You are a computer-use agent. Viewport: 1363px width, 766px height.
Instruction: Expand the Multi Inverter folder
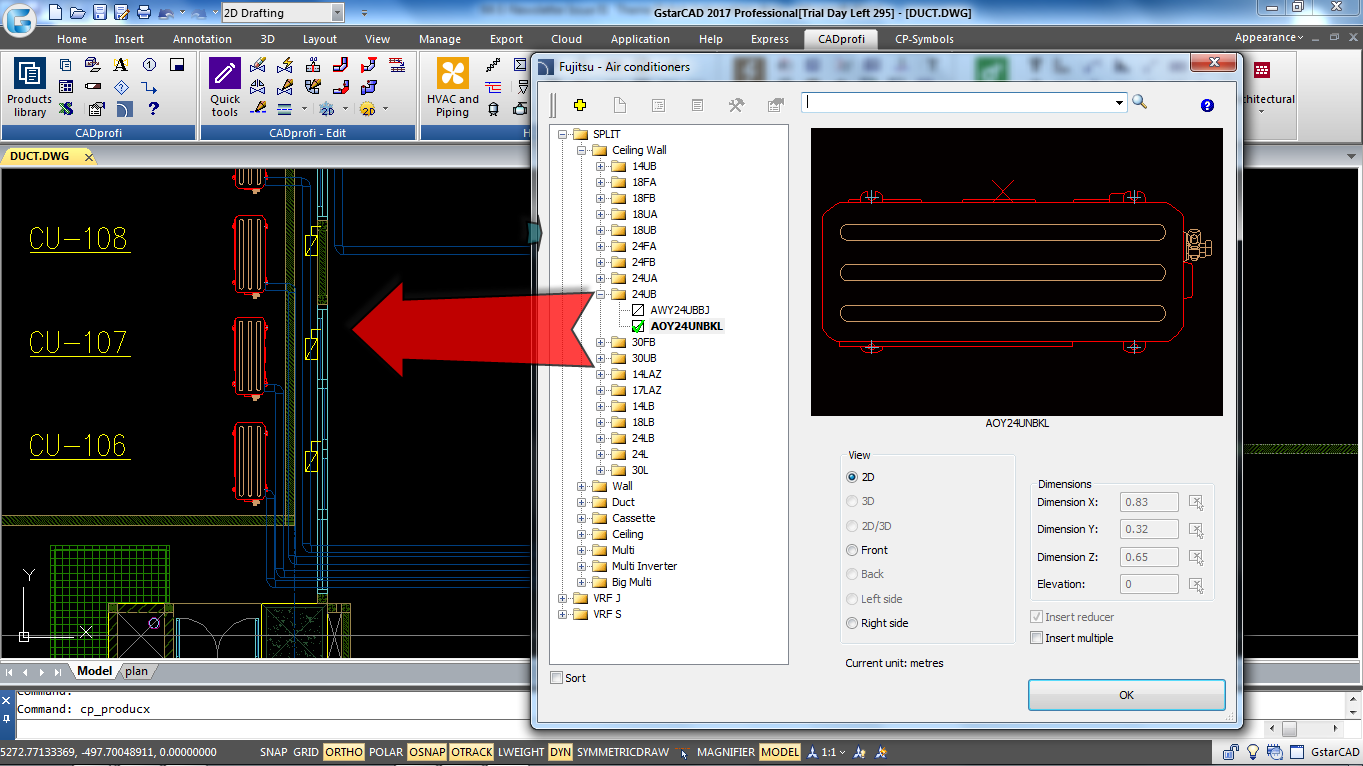582,566
